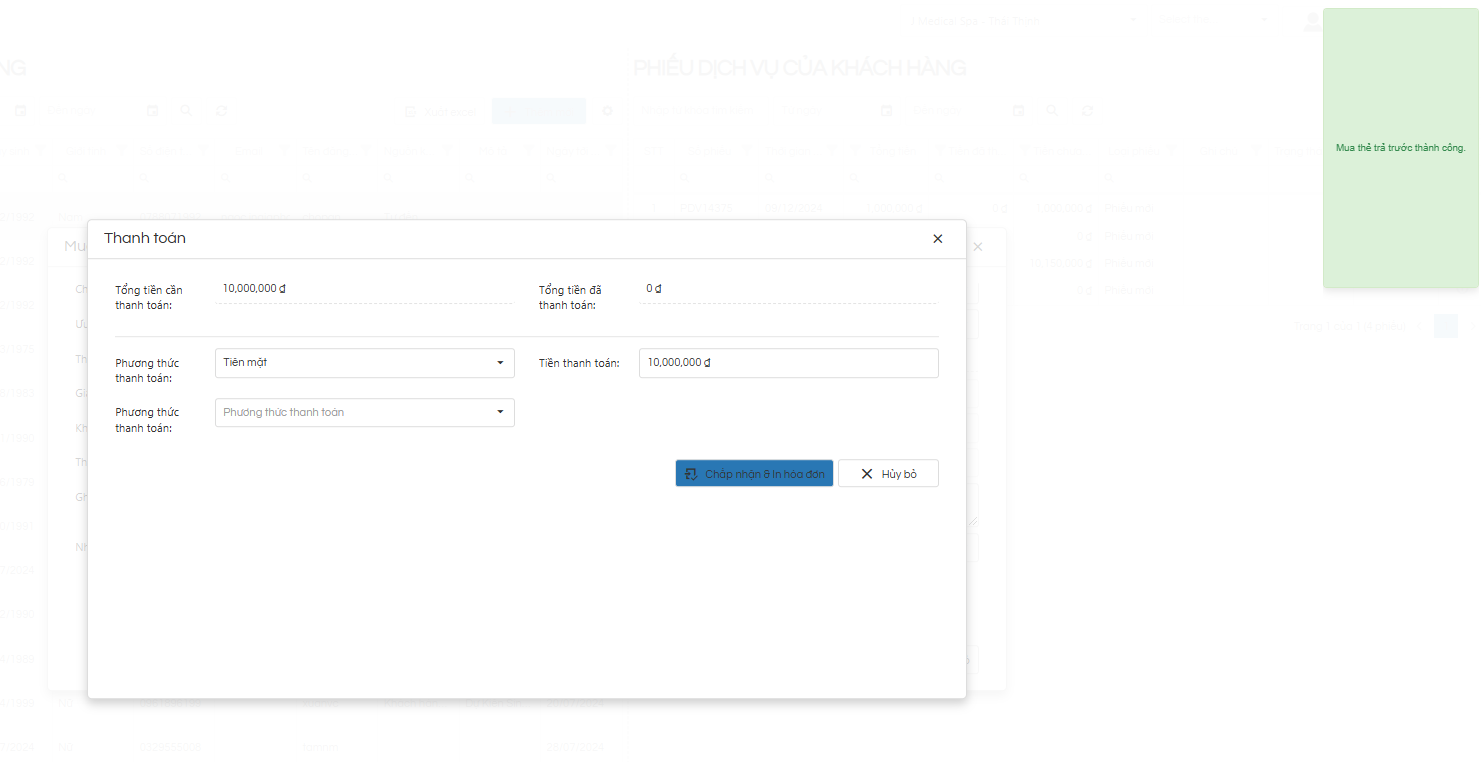Close the Thanh toán payment dialog

[x=937, y=239]
